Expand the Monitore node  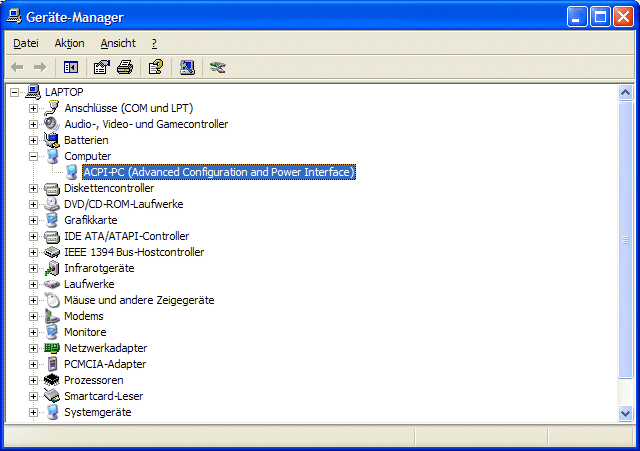[x=33, y=332]
